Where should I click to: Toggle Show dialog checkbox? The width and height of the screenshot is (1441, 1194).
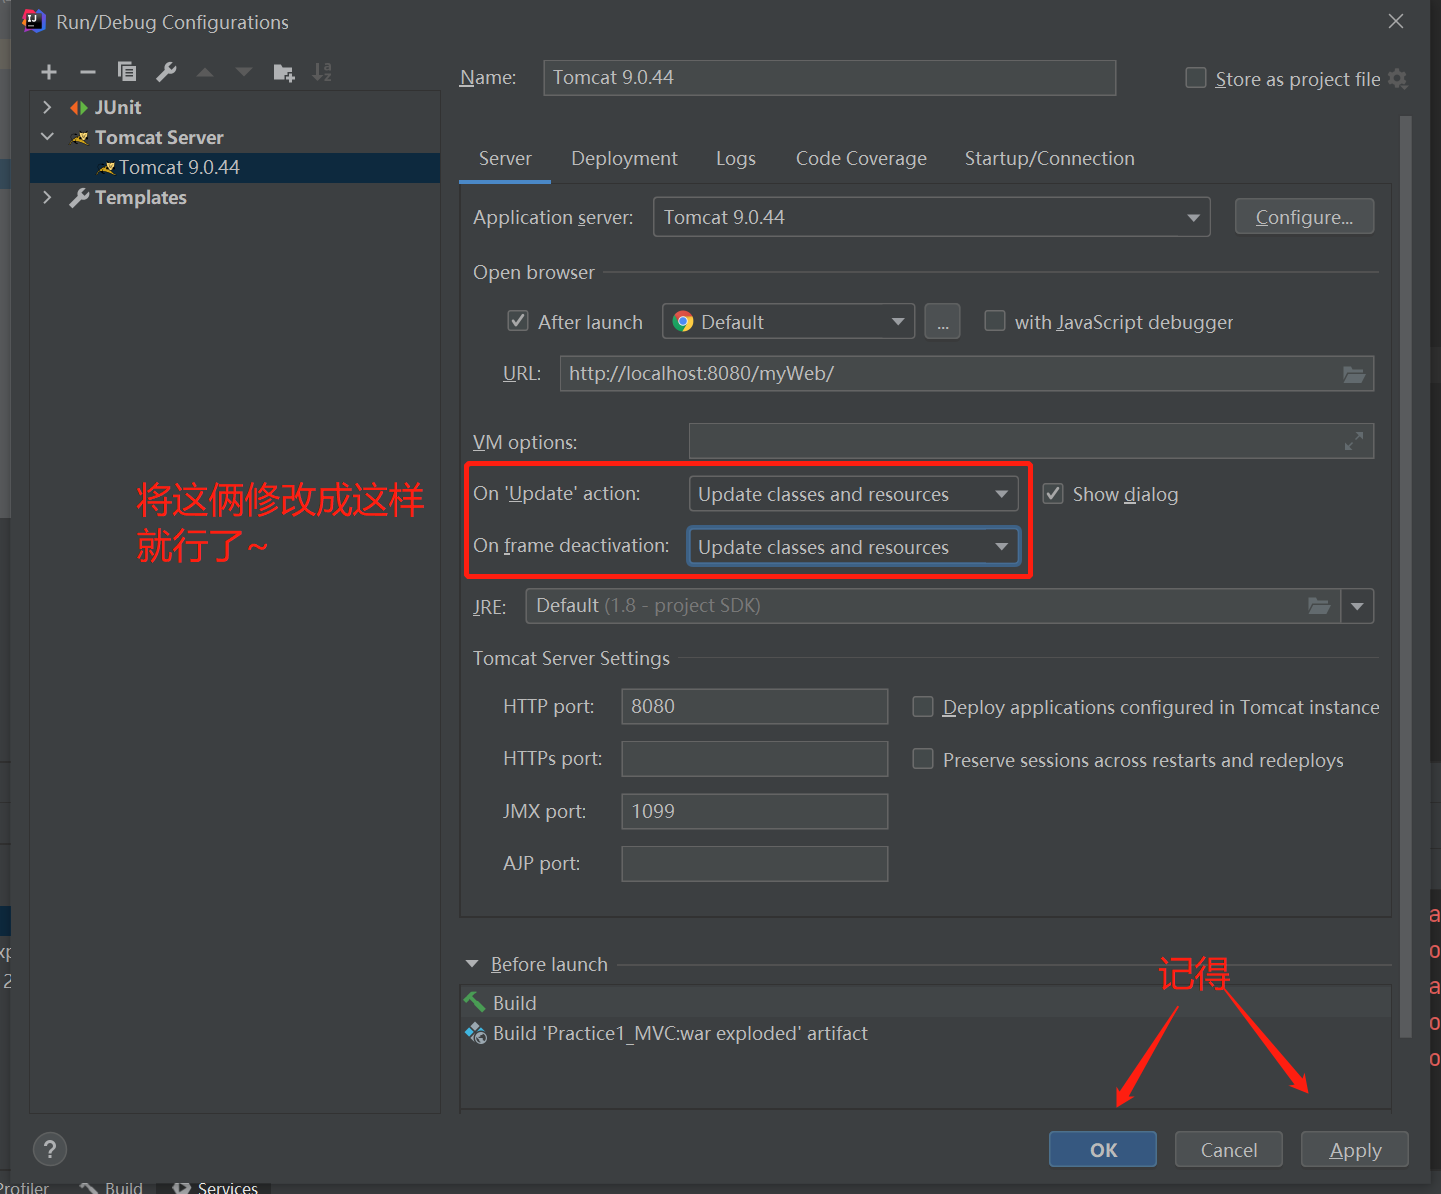point(1053,493)
